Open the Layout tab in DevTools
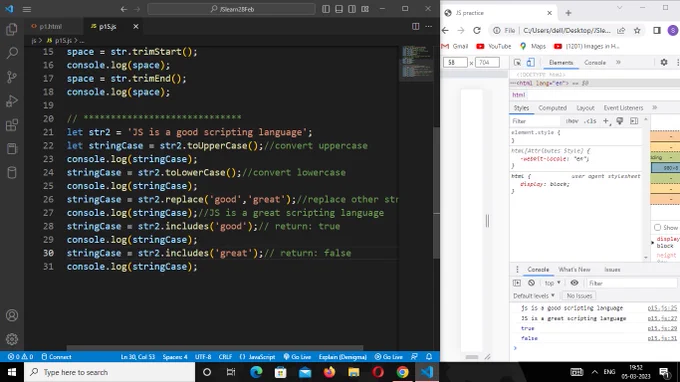This screenshot has width=680, height=382. coord(585,108)
